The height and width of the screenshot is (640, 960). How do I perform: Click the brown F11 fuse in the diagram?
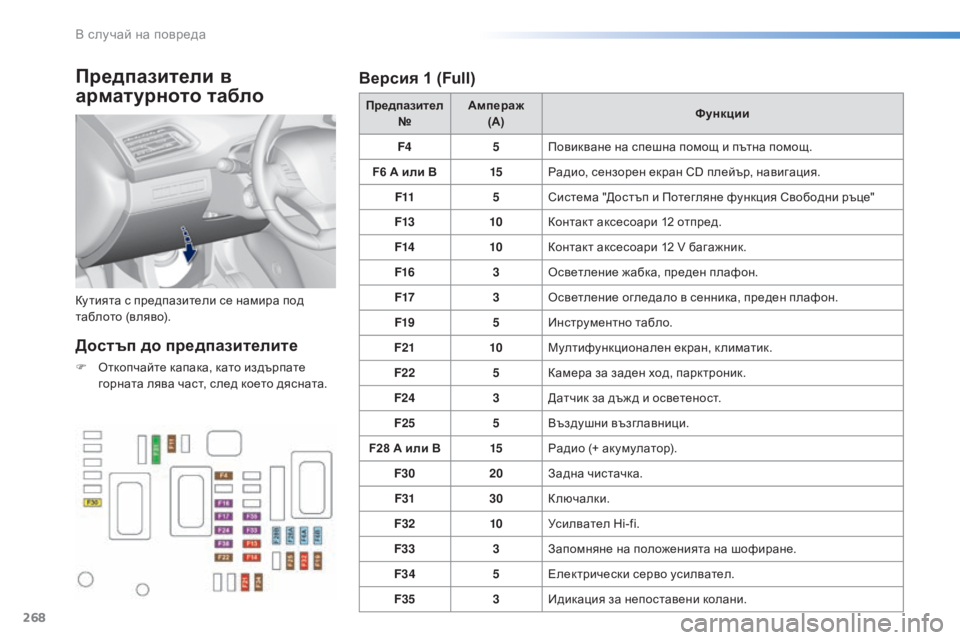[x=172, y=443]
